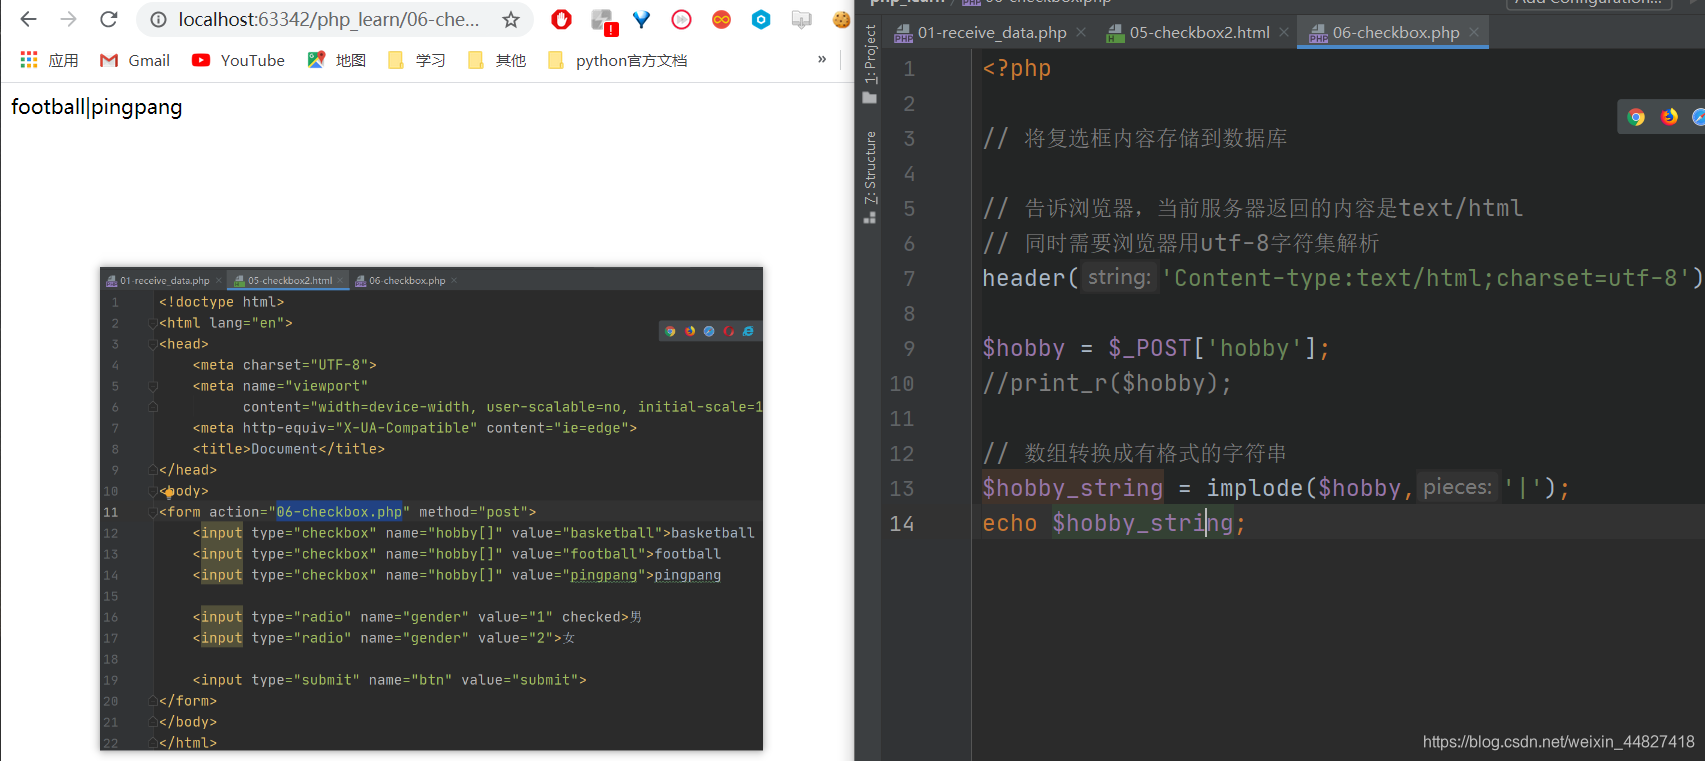Click the Add Configuration button

1590,3
